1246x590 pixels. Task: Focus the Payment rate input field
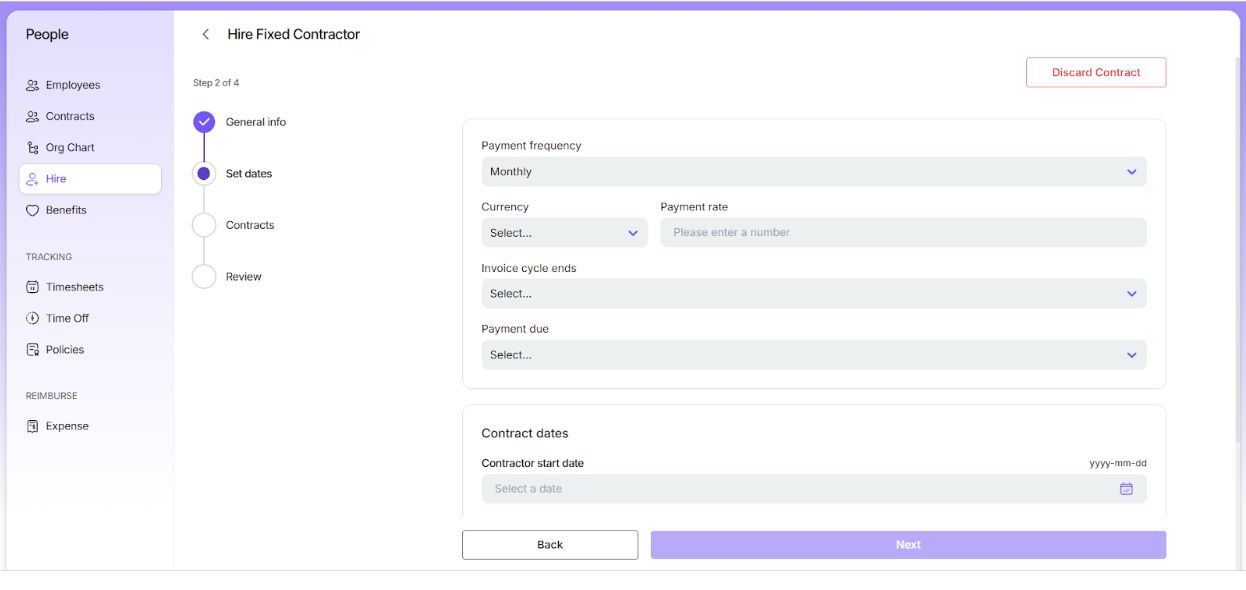(903, 233)
